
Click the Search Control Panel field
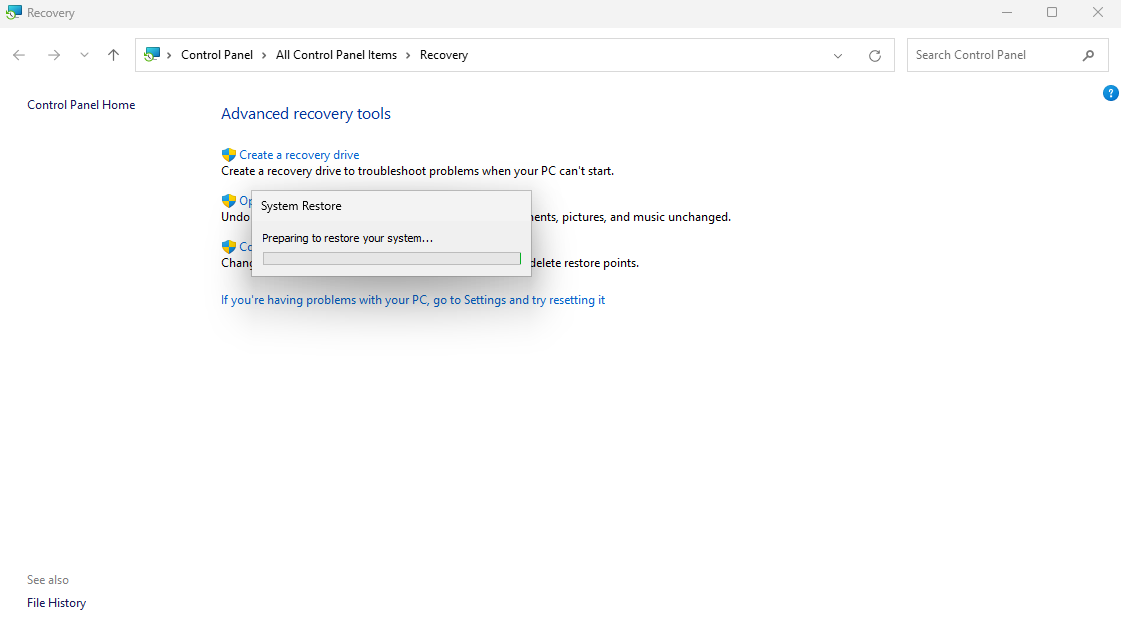pos(1007,55)
